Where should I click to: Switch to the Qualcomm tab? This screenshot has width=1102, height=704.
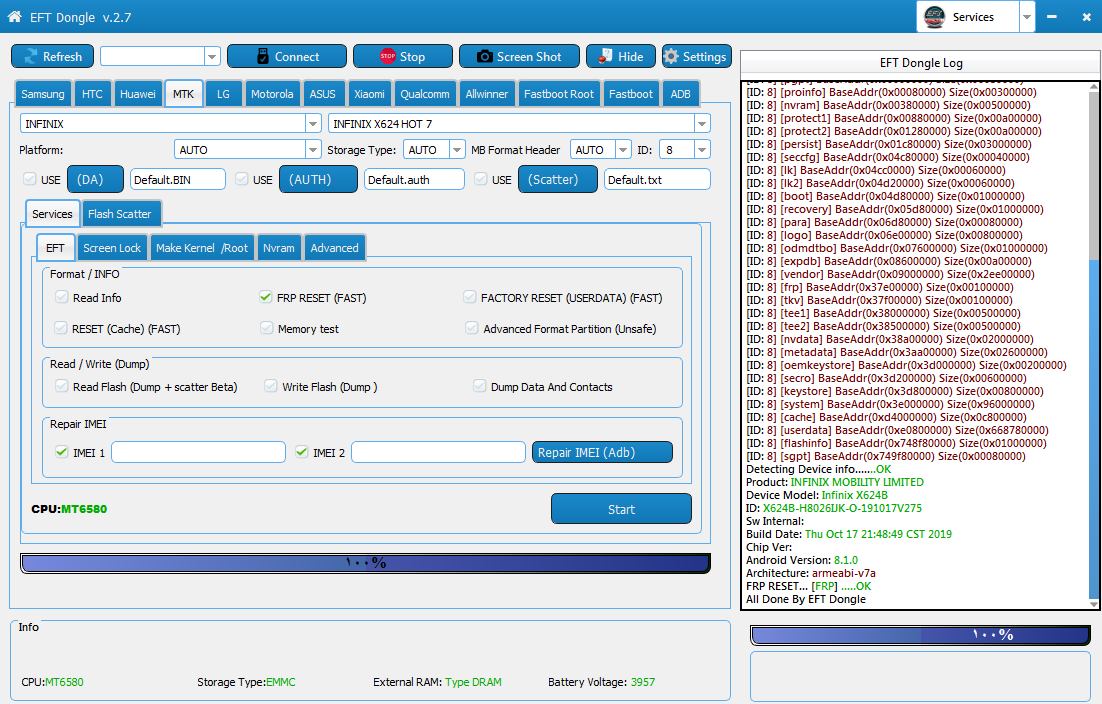pyautogui.click(x=424, y=94)
